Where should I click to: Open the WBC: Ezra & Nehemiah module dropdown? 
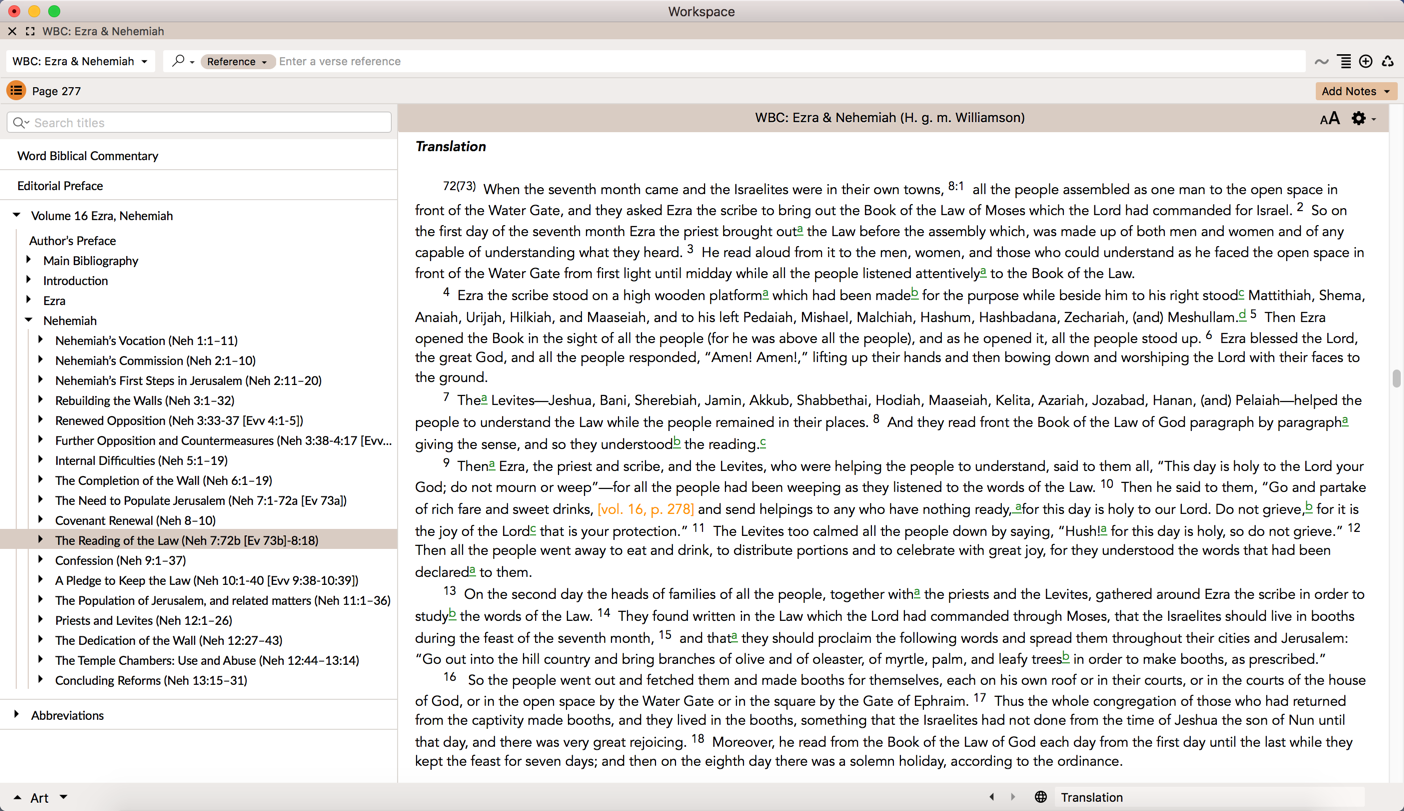[80, 61]
